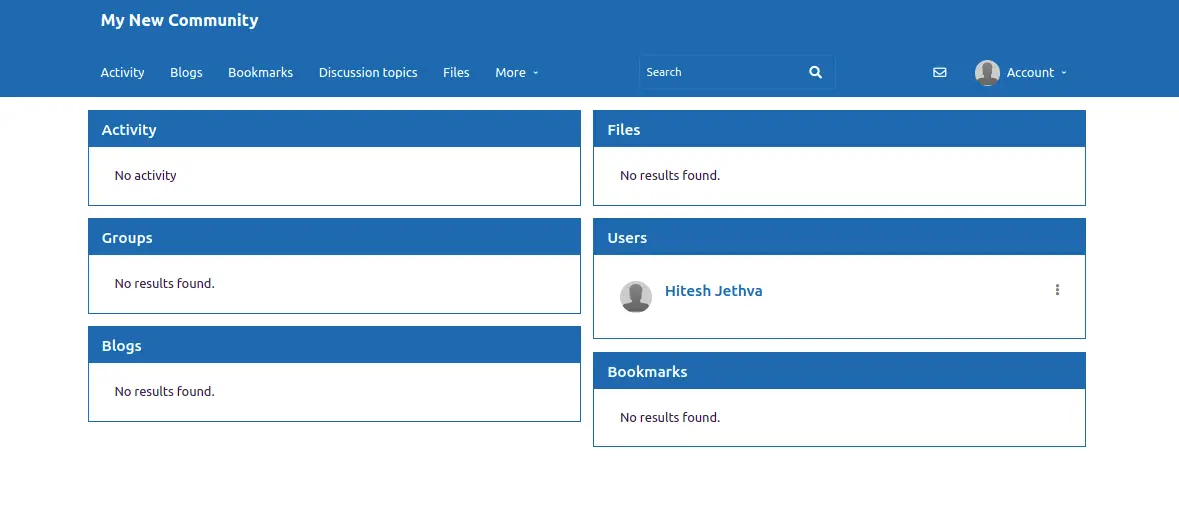Click the Blogs widget header

[x=335, y=346]
